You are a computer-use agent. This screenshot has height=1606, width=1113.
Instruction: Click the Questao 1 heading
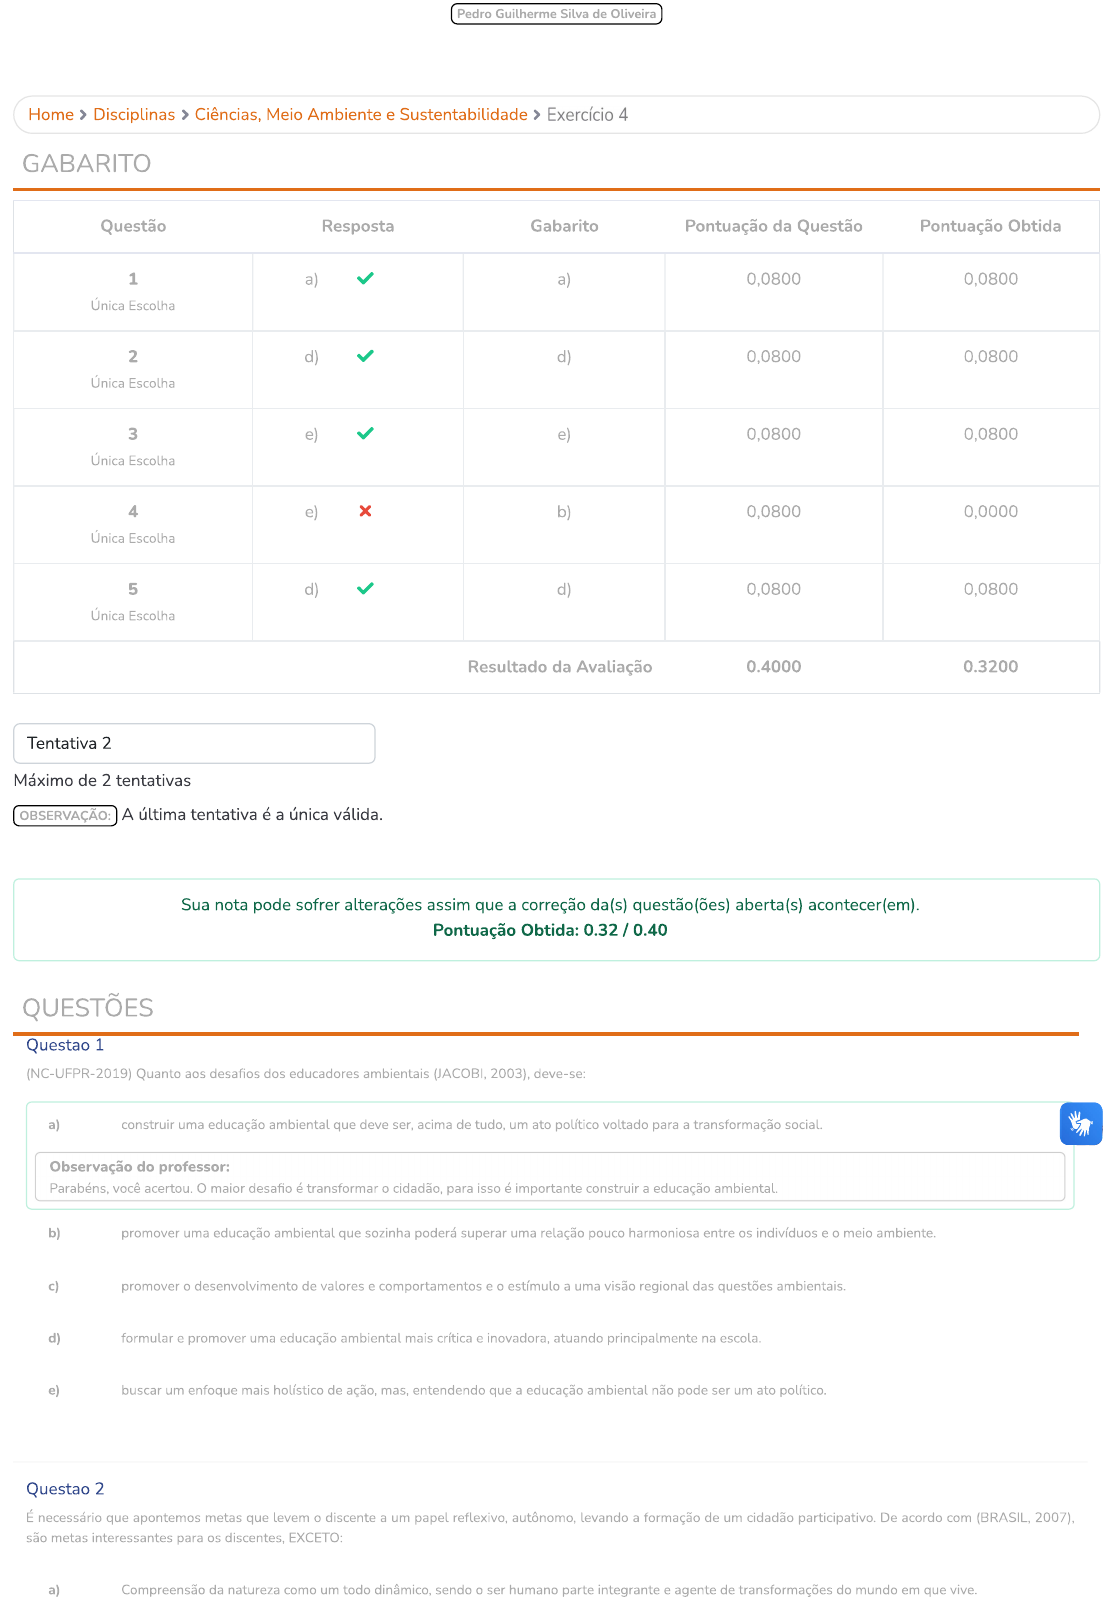[65, 1045]
